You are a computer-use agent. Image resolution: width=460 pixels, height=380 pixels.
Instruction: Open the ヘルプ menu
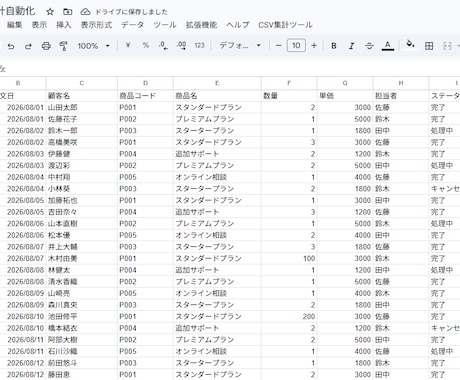[238, 25]
